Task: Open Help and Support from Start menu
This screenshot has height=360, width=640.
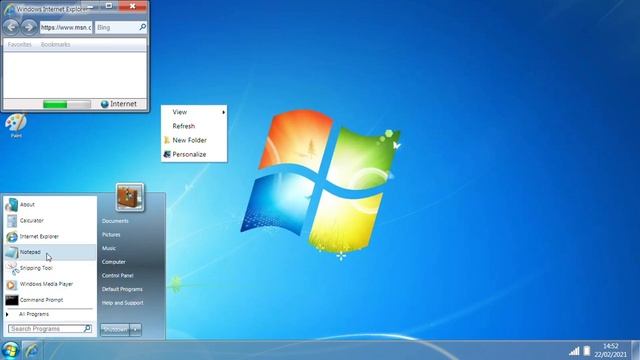Action: (122, 303)
